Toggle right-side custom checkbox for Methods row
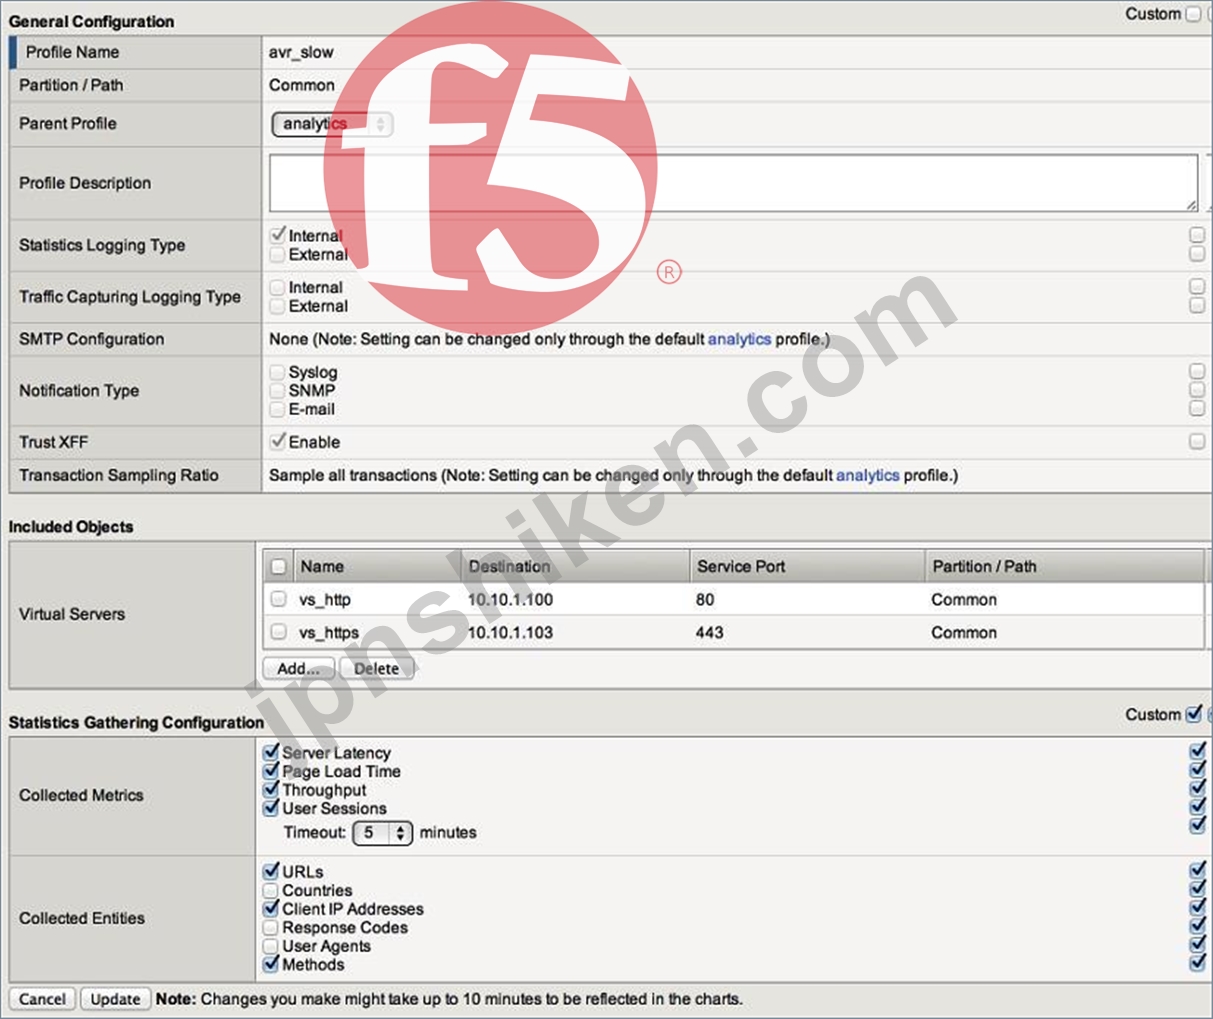 pyautogui.click(x=1198, y=963)
